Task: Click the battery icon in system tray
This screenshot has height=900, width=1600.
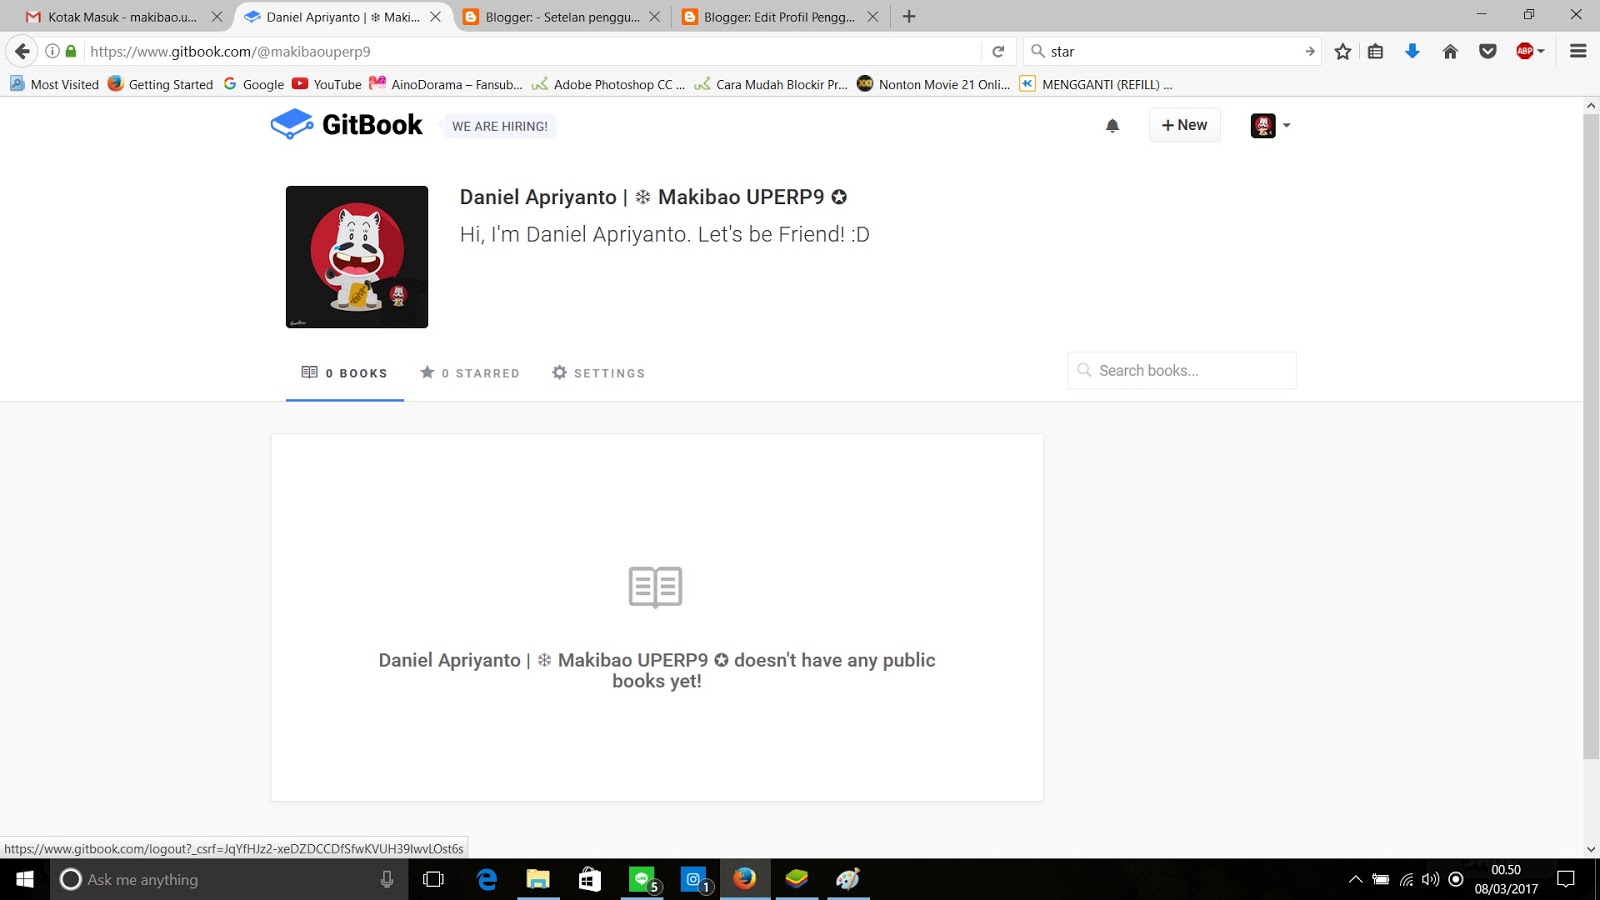Action: tap(1381, 880)
